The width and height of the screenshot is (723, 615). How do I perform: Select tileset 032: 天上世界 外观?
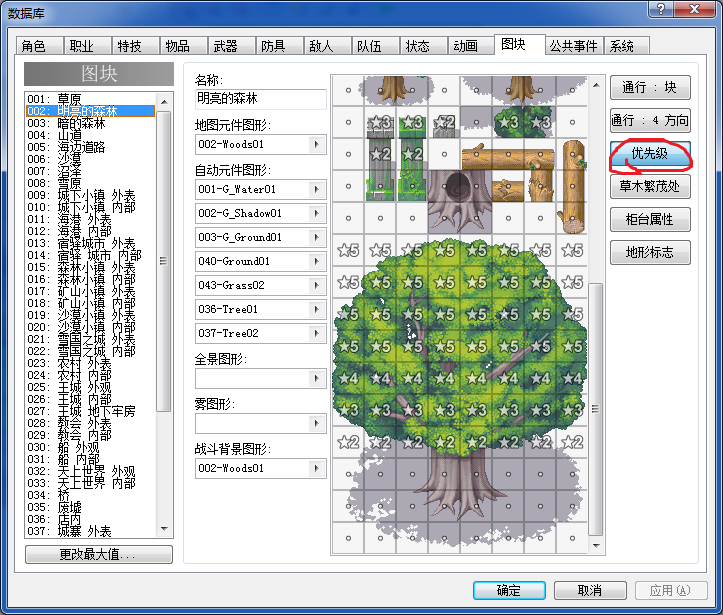(90, 471)
